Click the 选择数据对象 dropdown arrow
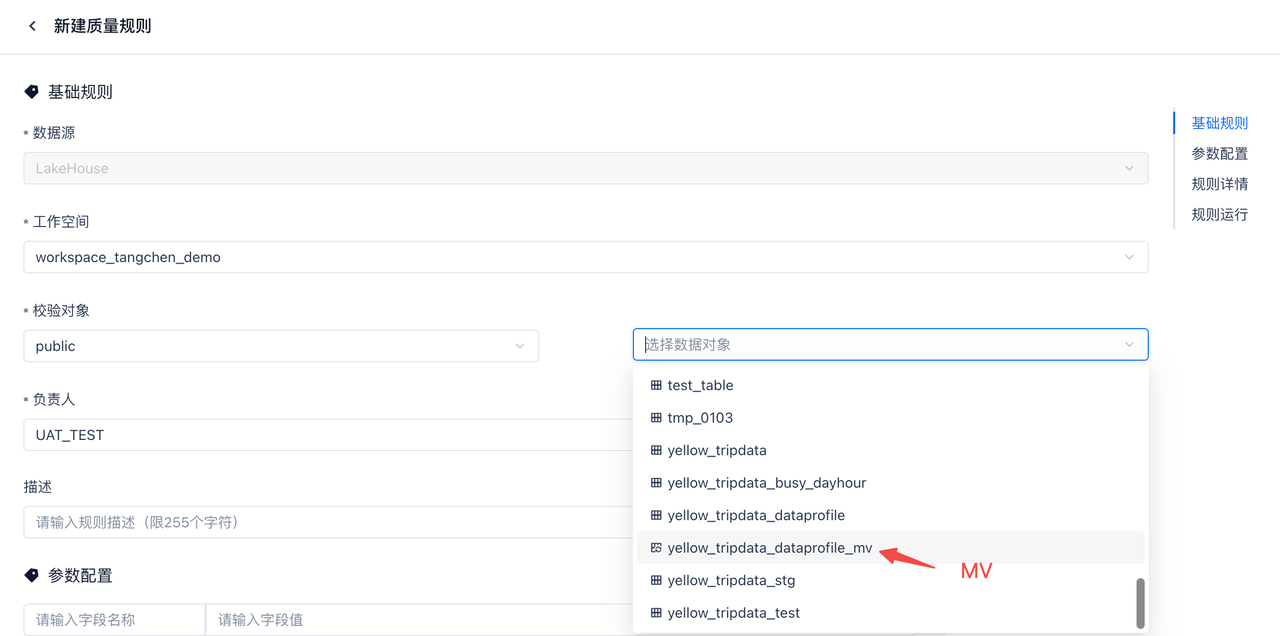Viewport: 1280px width, 636px height. (1129, 345)
